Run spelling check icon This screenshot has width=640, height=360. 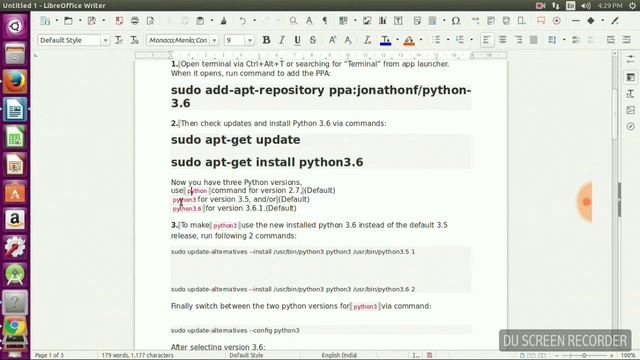(x=309, y=21)
